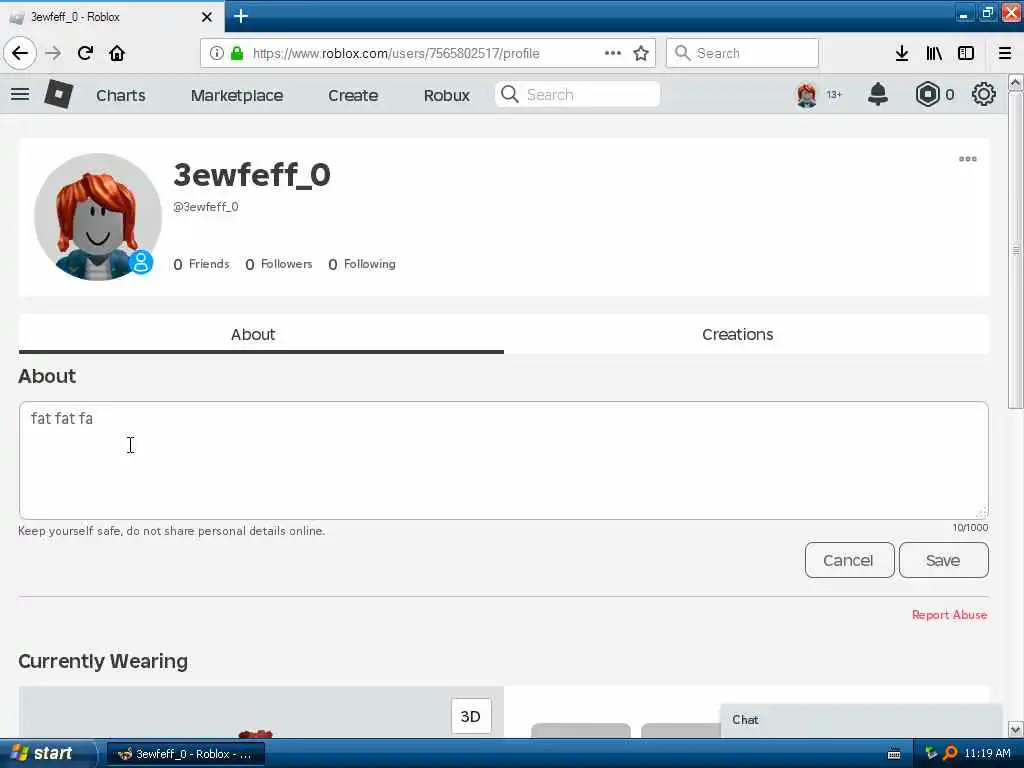
Task: Click the page scrollbar up arrow
Action: 1015,82
